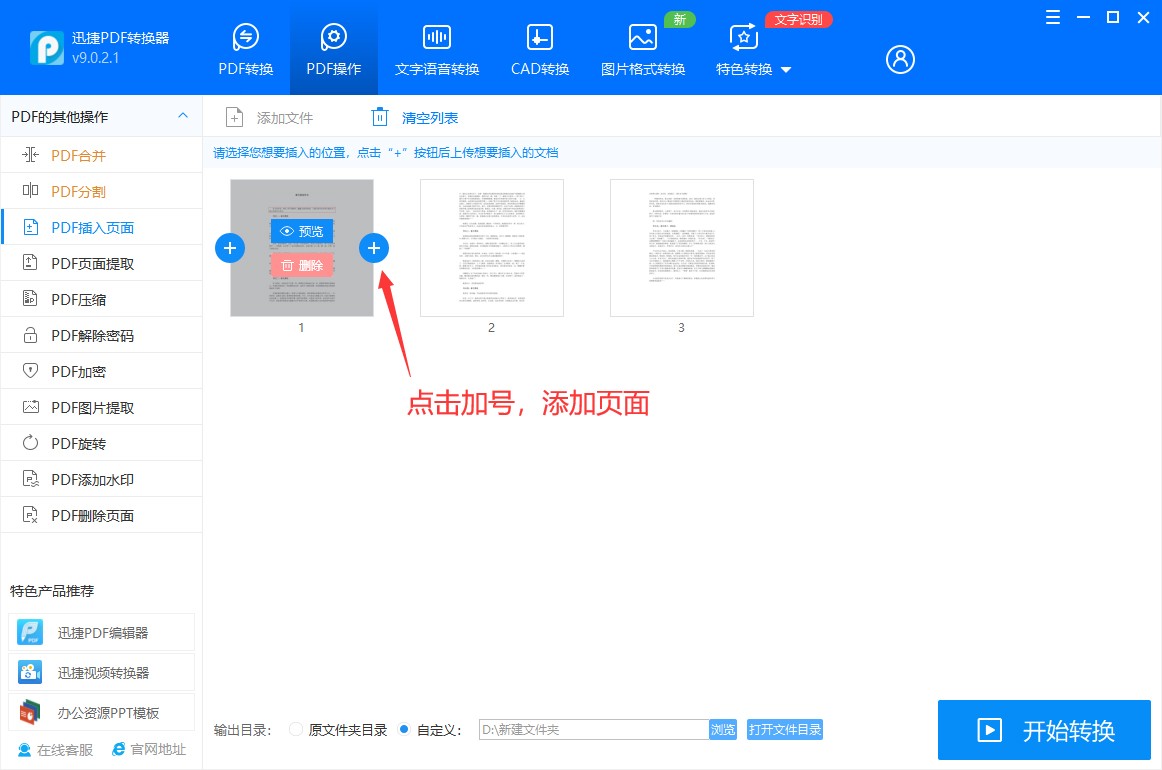The height and width of the screenshot is (770, 1162).
Task: Select the PDF加密 function
Action: (80, 371)
